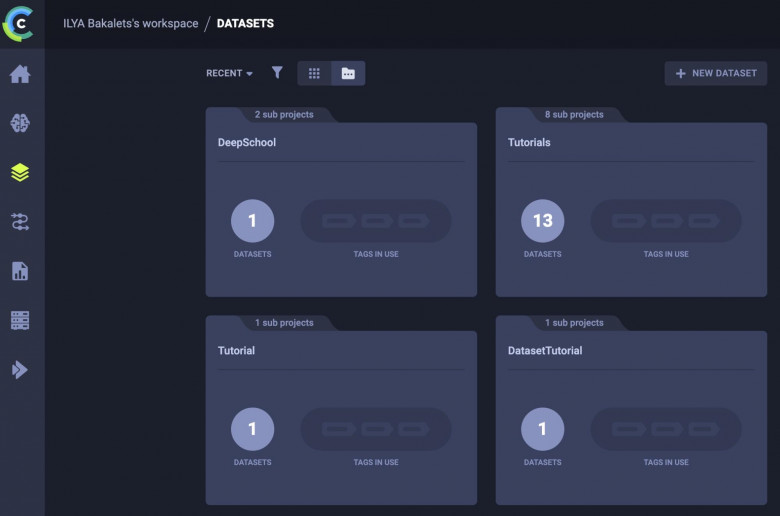The width and height of the screenshot is (780, 516).
Task: Switch to grid list view
Action: pos(314,73)
